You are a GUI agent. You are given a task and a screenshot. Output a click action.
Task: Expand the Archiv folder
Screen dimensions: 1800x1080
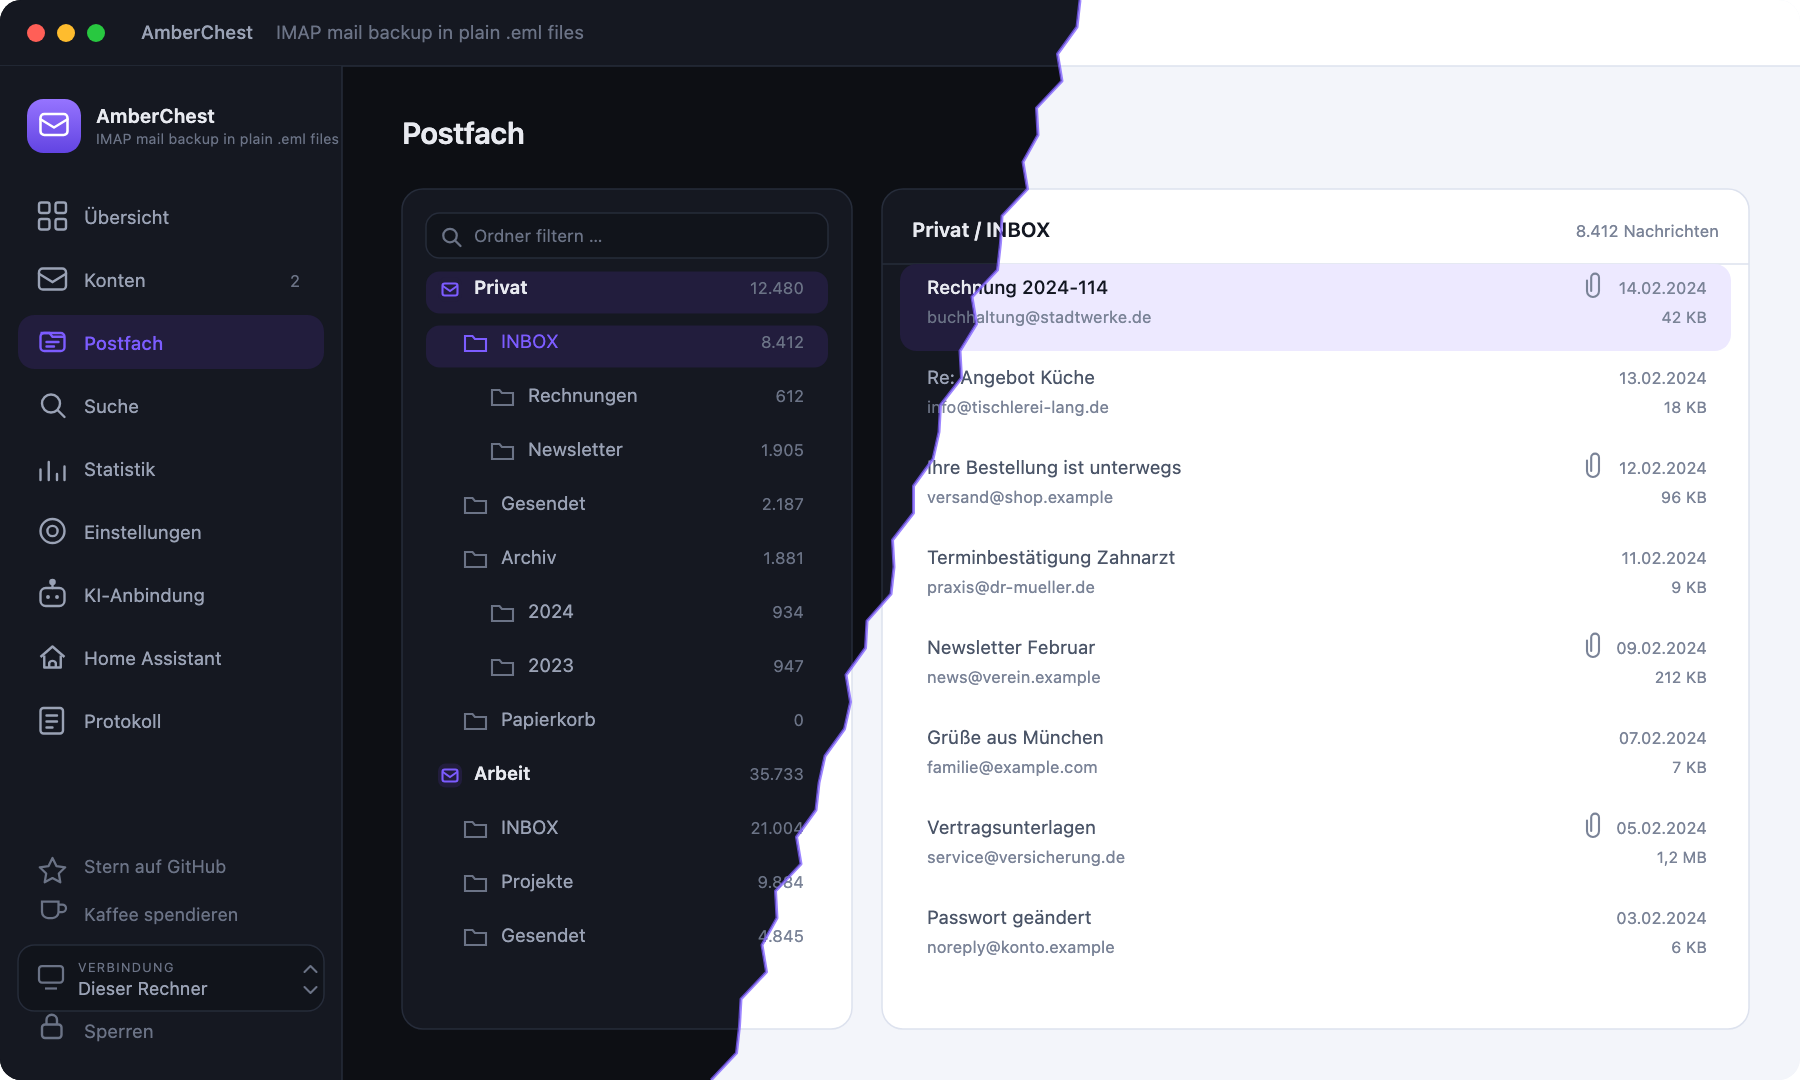point(627,558)
